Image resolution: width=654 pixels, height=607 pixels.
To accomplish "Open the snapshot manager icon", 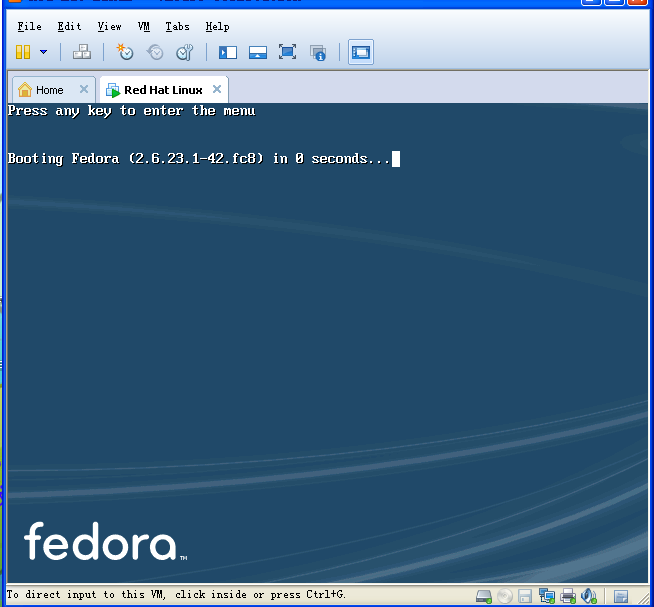I will point(184,52).
